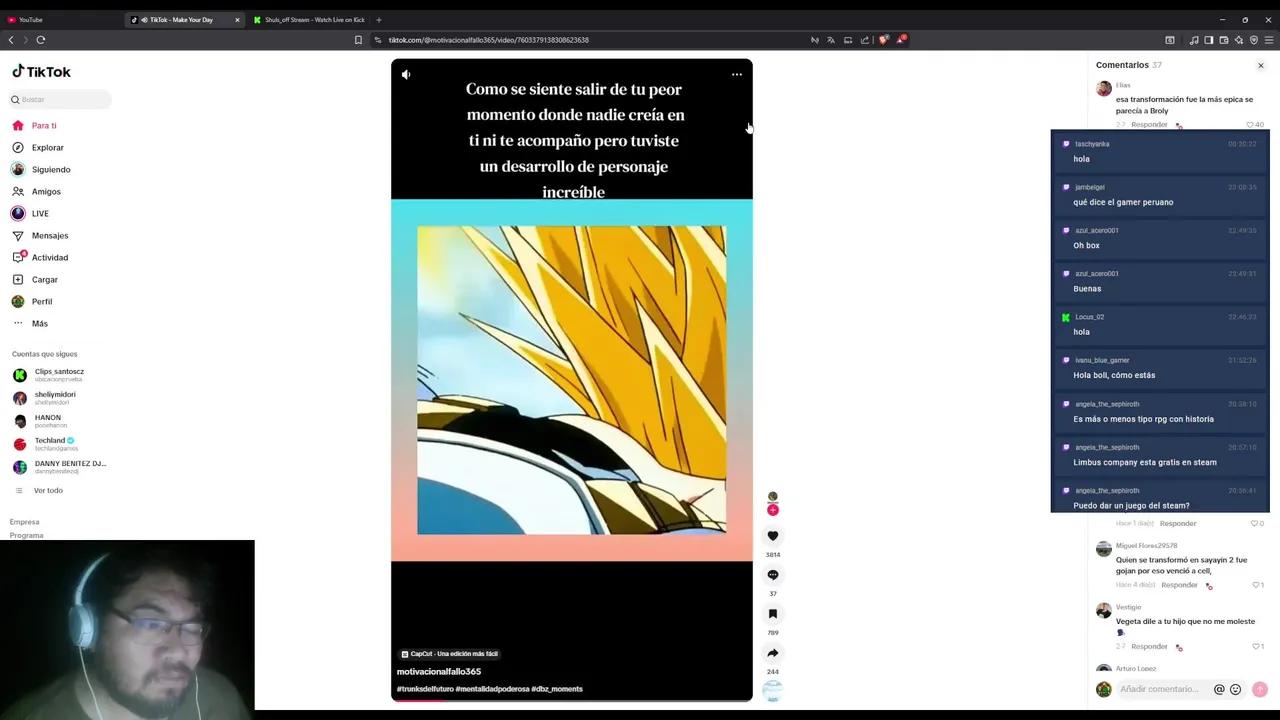Expand the 'Más' sidebar menu
The image size is (1280, 720).
(30, 324)
